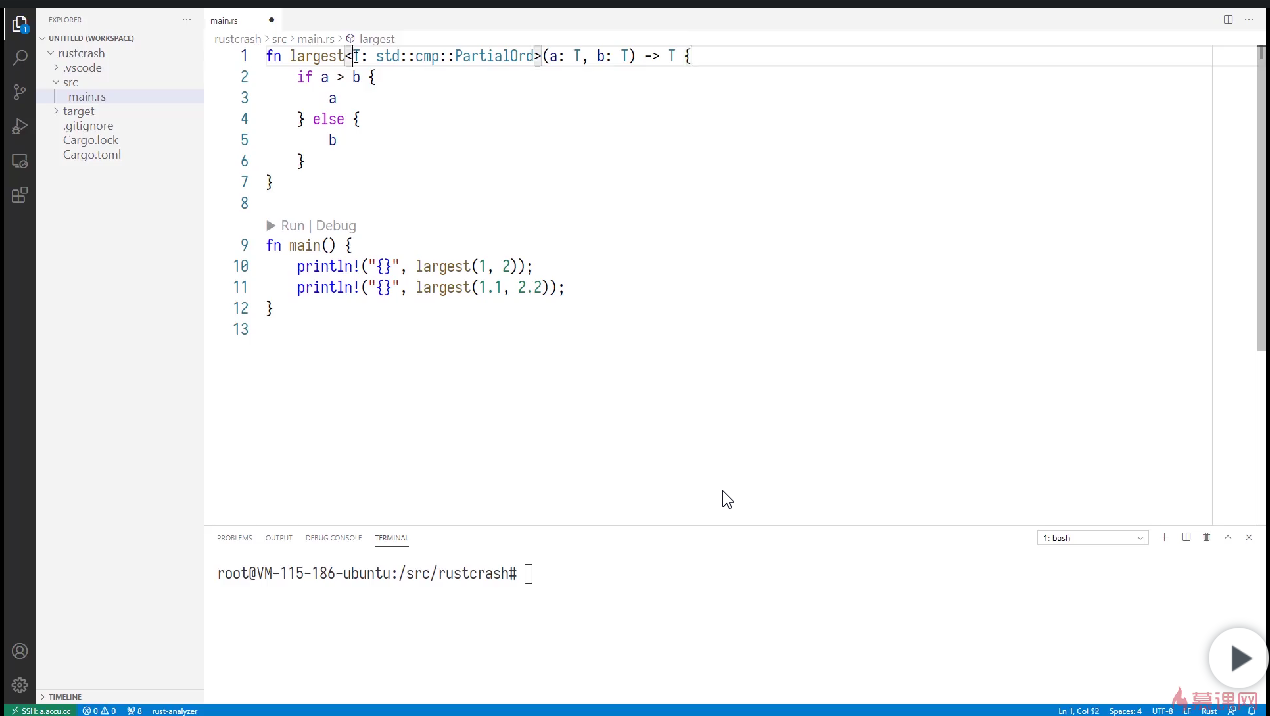
Task: Click UTF-8 encoding in status bar
Action: 1163,710
